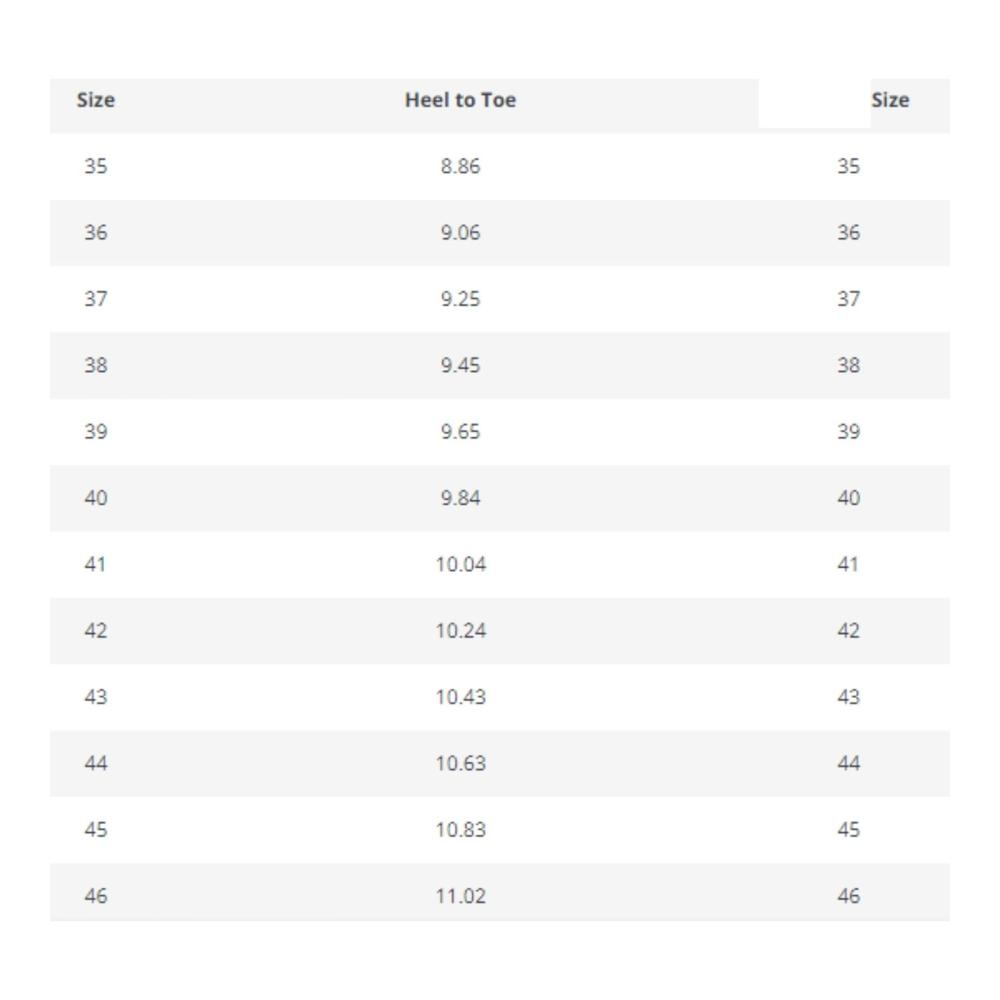This screenshot has width=1000, height=1000.
Task: Select the 10.24 measurement value
Action: tap(460, 631)
